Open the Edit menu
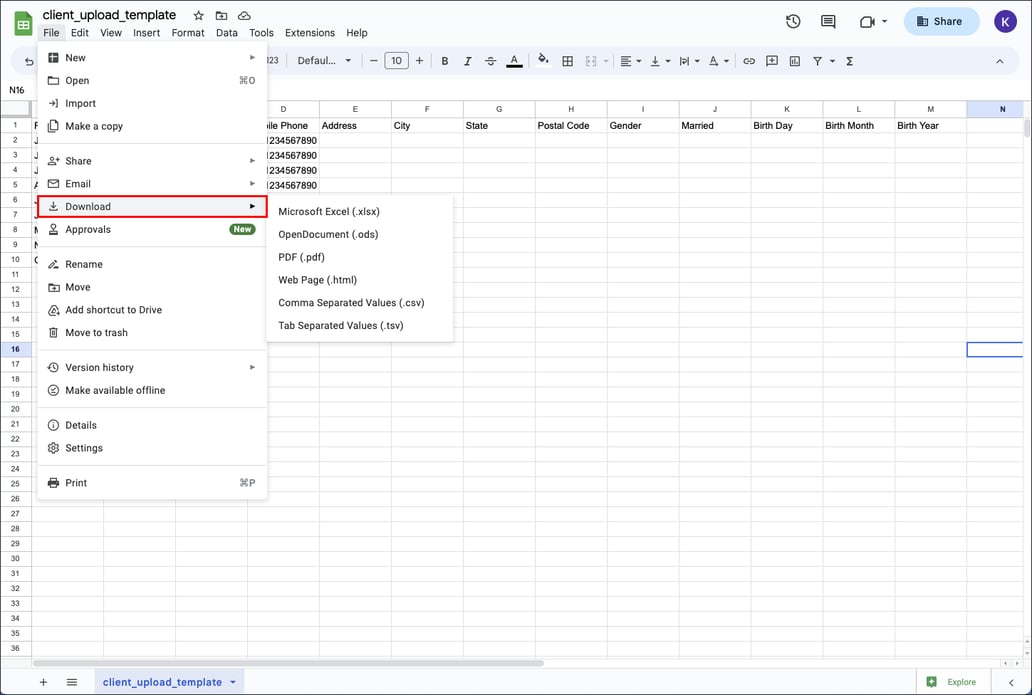Viewport: 1032px width, 695px height. point(80,32)
